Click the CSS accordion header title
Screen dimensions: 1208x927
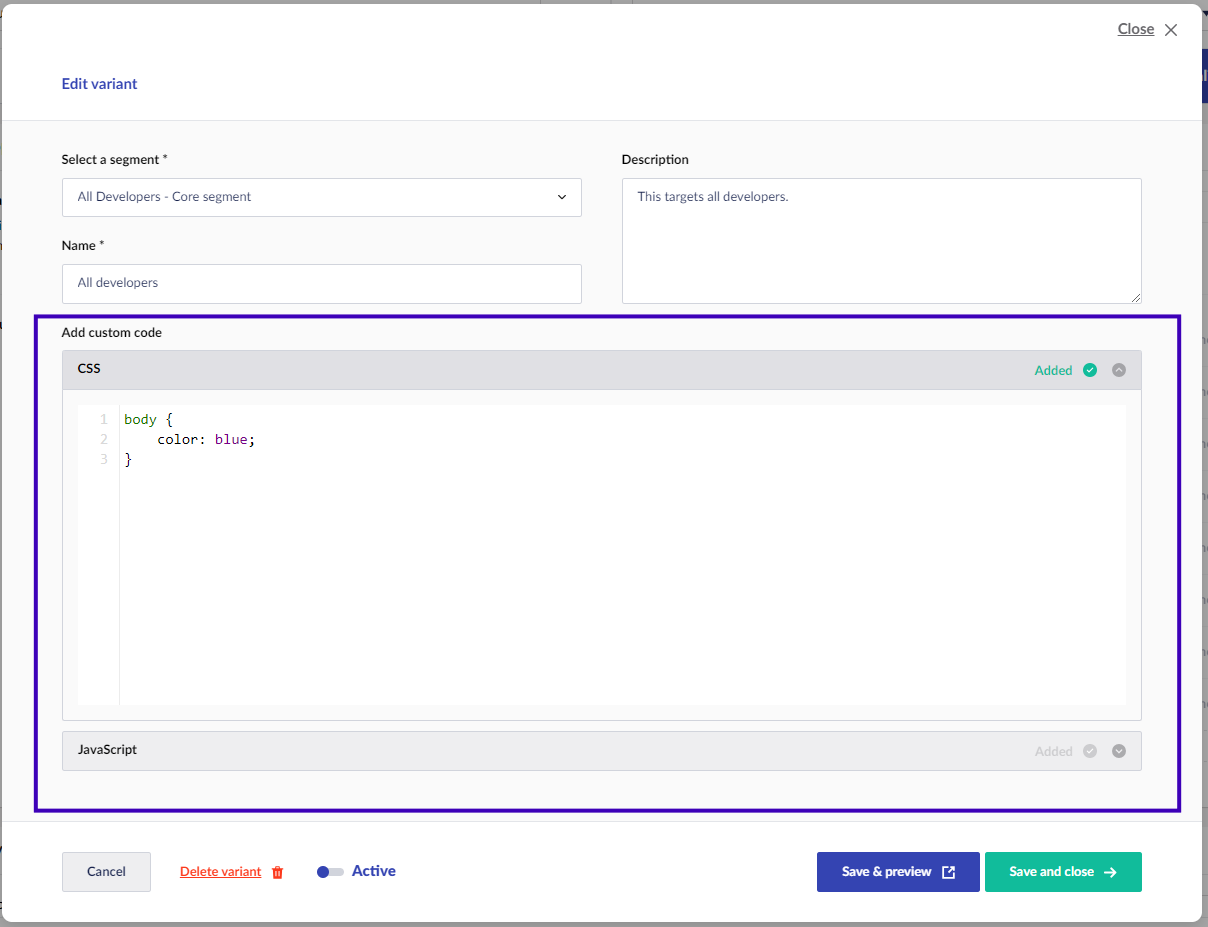click(x=89, y=369)
